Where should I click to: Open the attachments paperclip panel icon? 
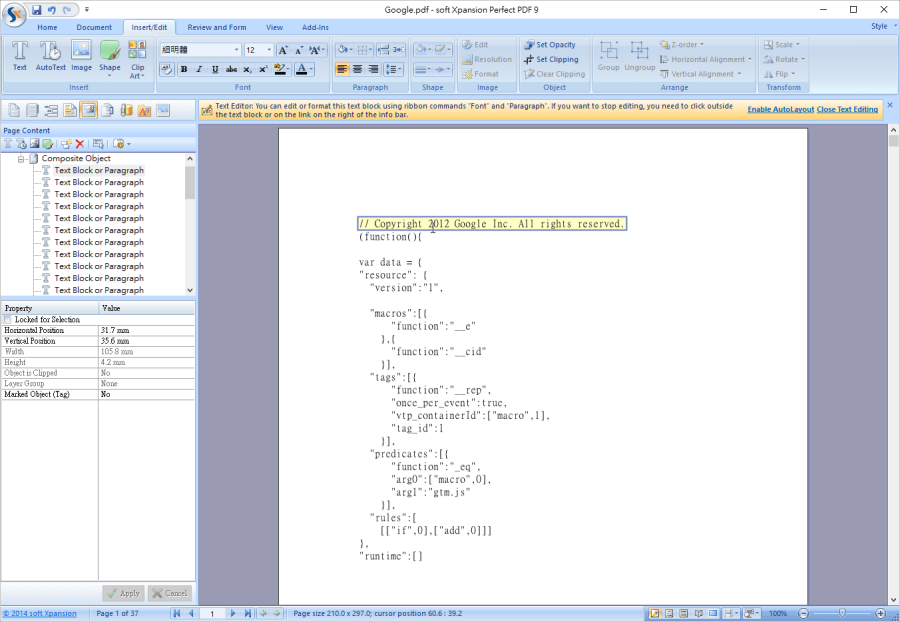click(x=126, y=110)
